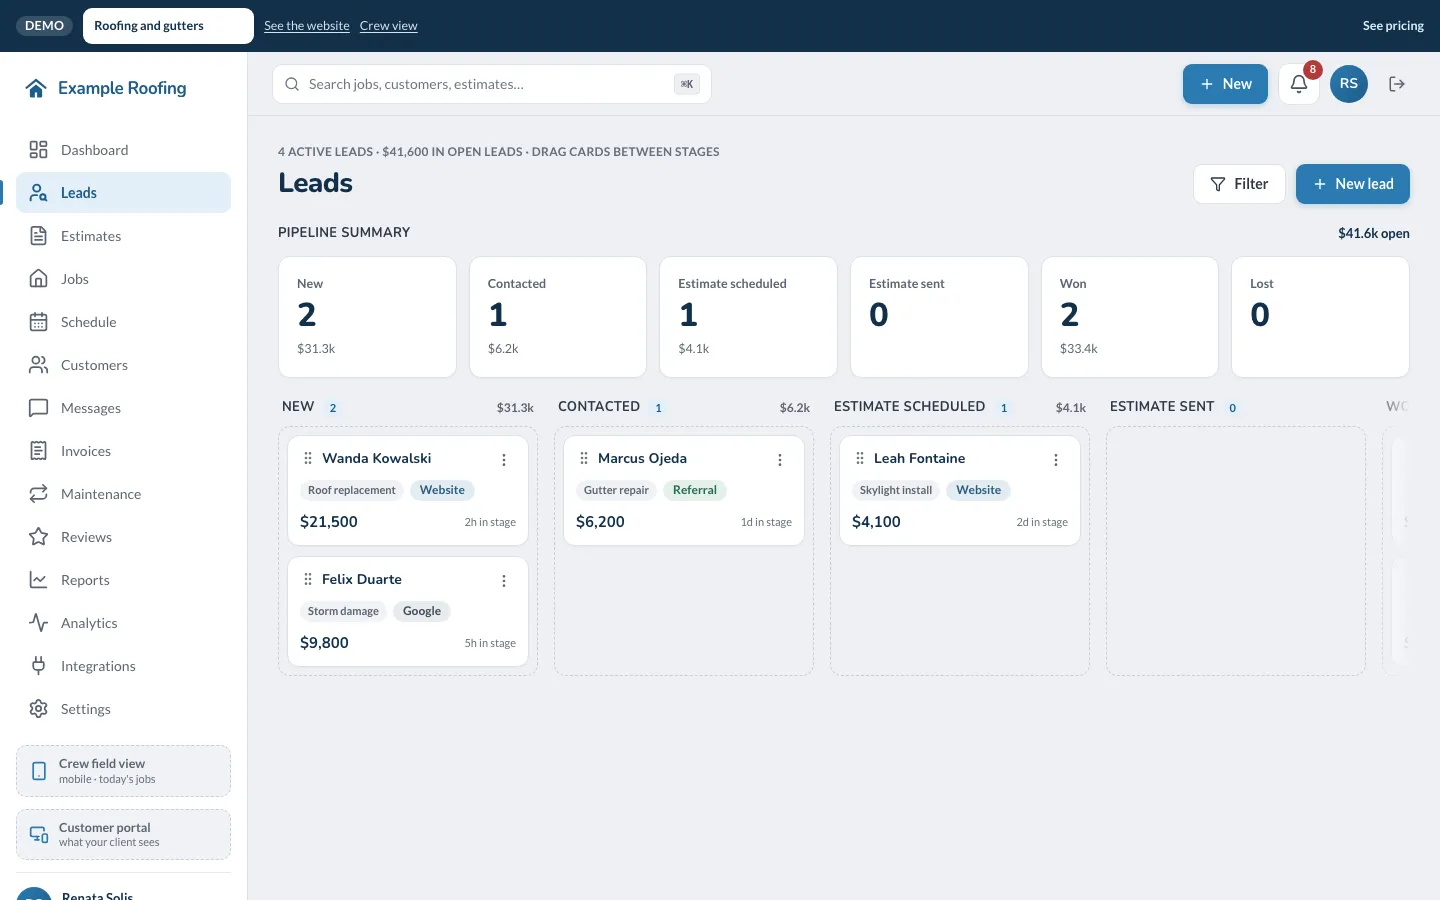1440x900 pixels.
Task: Open Marcus Ojeda card options menu
Action: pyautogui.click(x=780, y=460)
